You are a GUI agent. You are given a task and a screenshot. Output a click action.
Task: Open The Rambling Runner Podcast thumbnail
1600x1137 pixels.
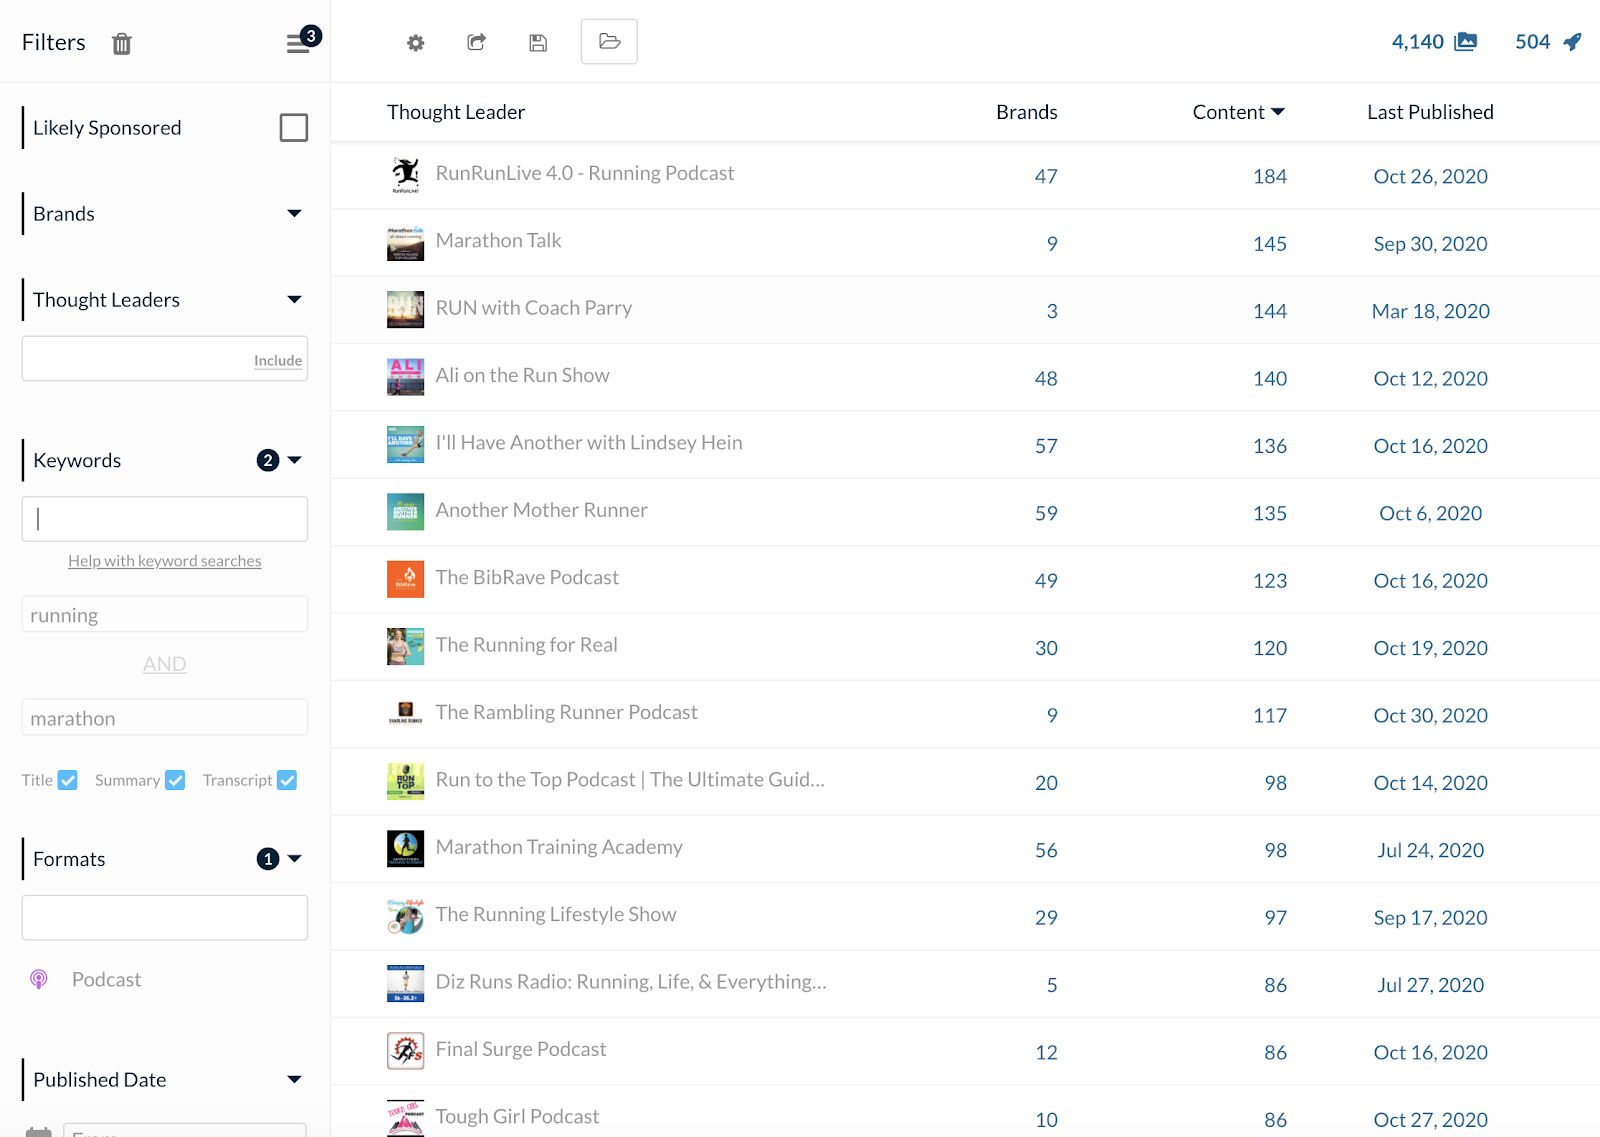click(405, 714)
